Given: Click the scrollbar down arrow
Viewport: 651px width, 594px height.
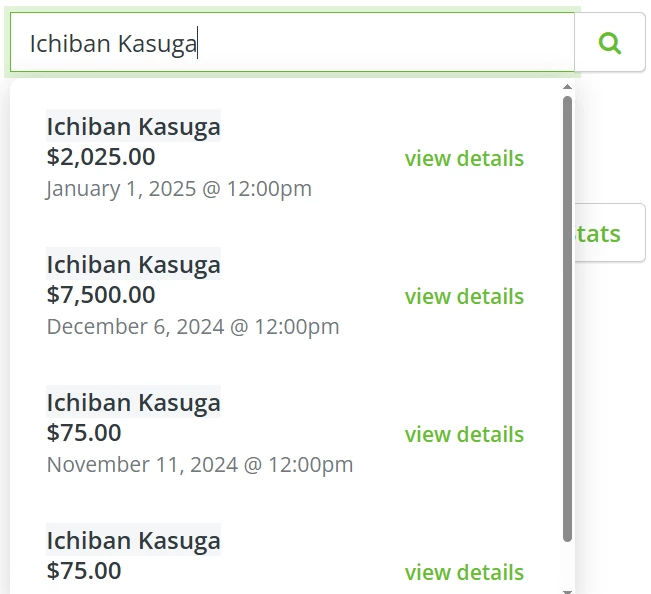Looking at the screenshot, I should [567, 589].
